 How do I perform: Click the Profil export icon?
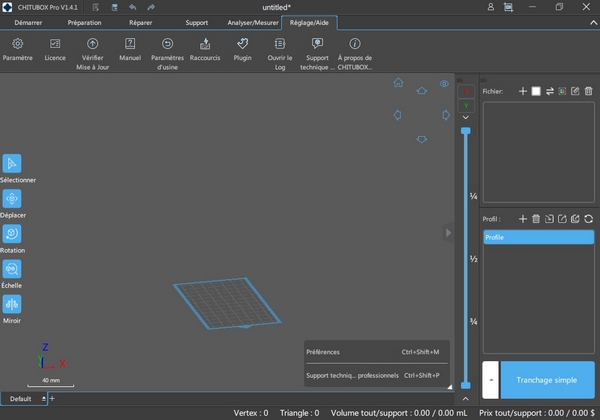coord(562,219)
